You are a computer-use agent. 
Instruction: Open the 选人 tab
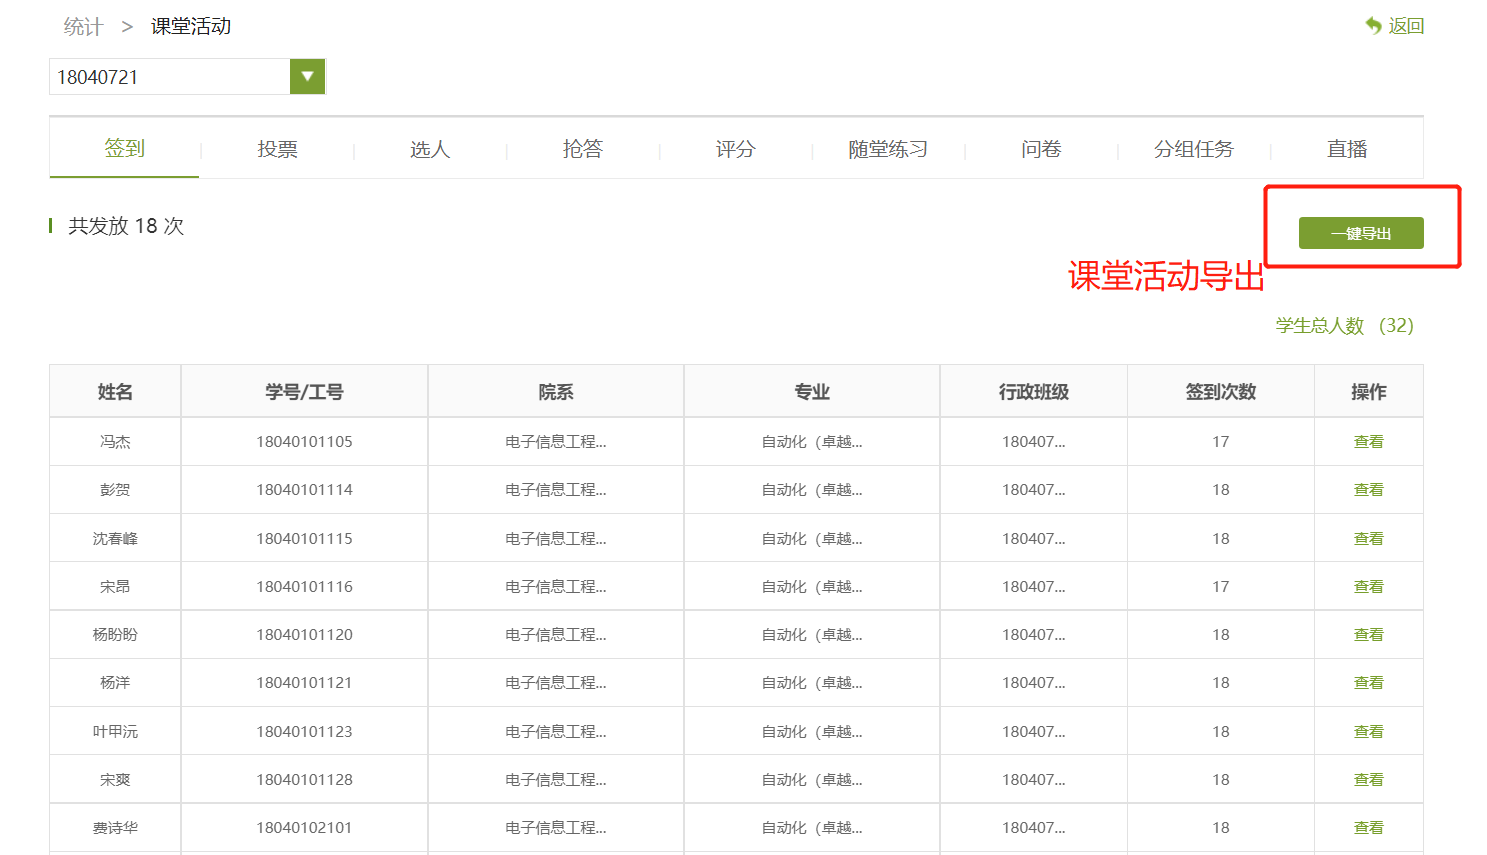(430, 149)
